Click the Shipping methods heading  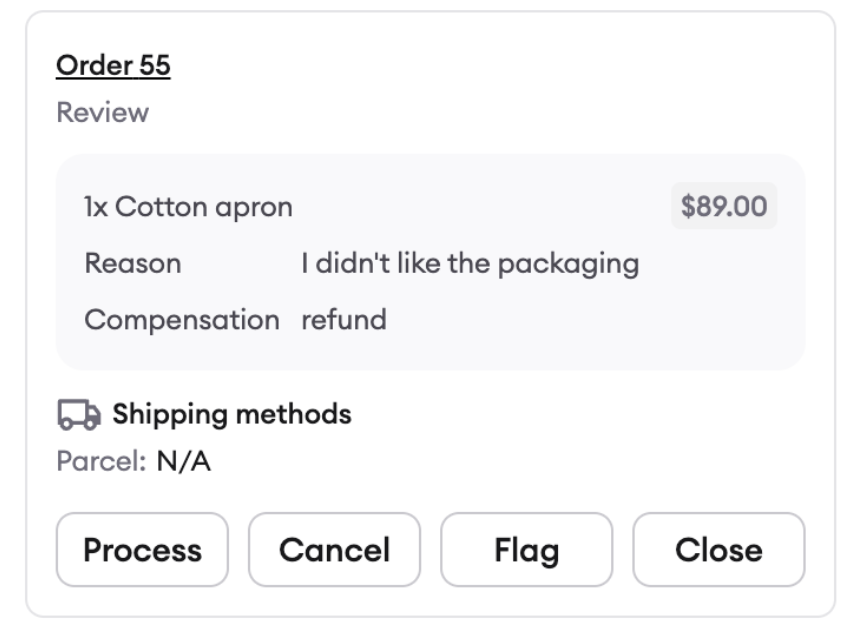point(231,414)
